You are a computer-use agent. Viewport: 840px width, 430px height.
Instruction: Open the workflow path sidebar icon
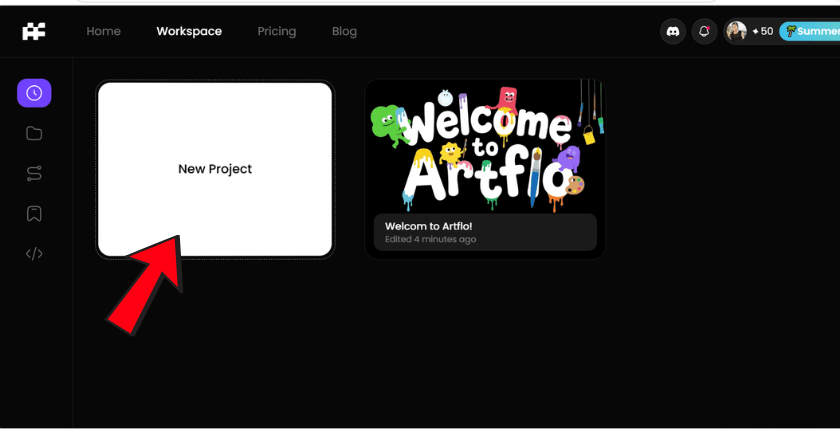34,173
